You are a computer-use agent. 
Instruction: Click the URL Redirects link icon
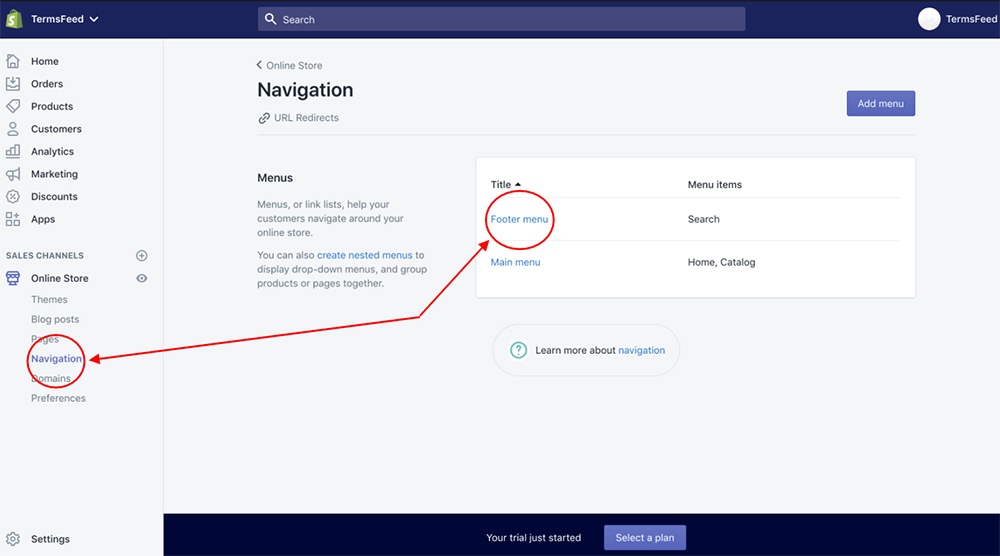click(x=264, y=118)
